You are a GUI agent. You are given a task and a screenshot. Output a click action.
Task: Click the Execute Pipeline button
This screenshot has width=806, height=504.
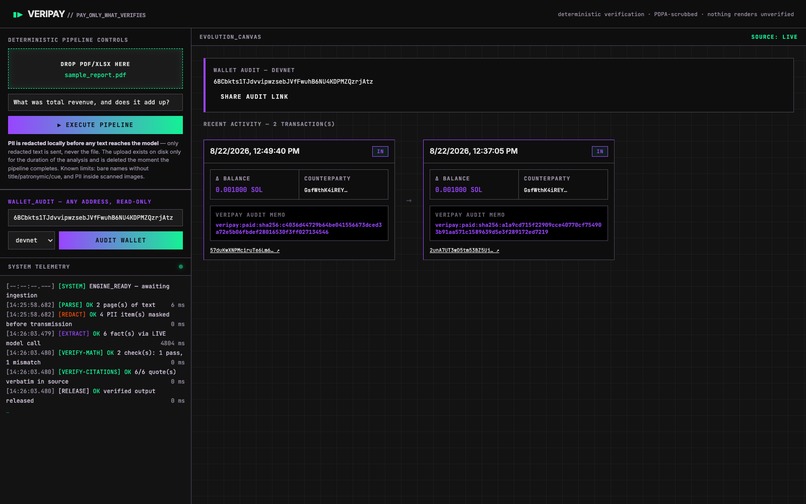(95, 124)
